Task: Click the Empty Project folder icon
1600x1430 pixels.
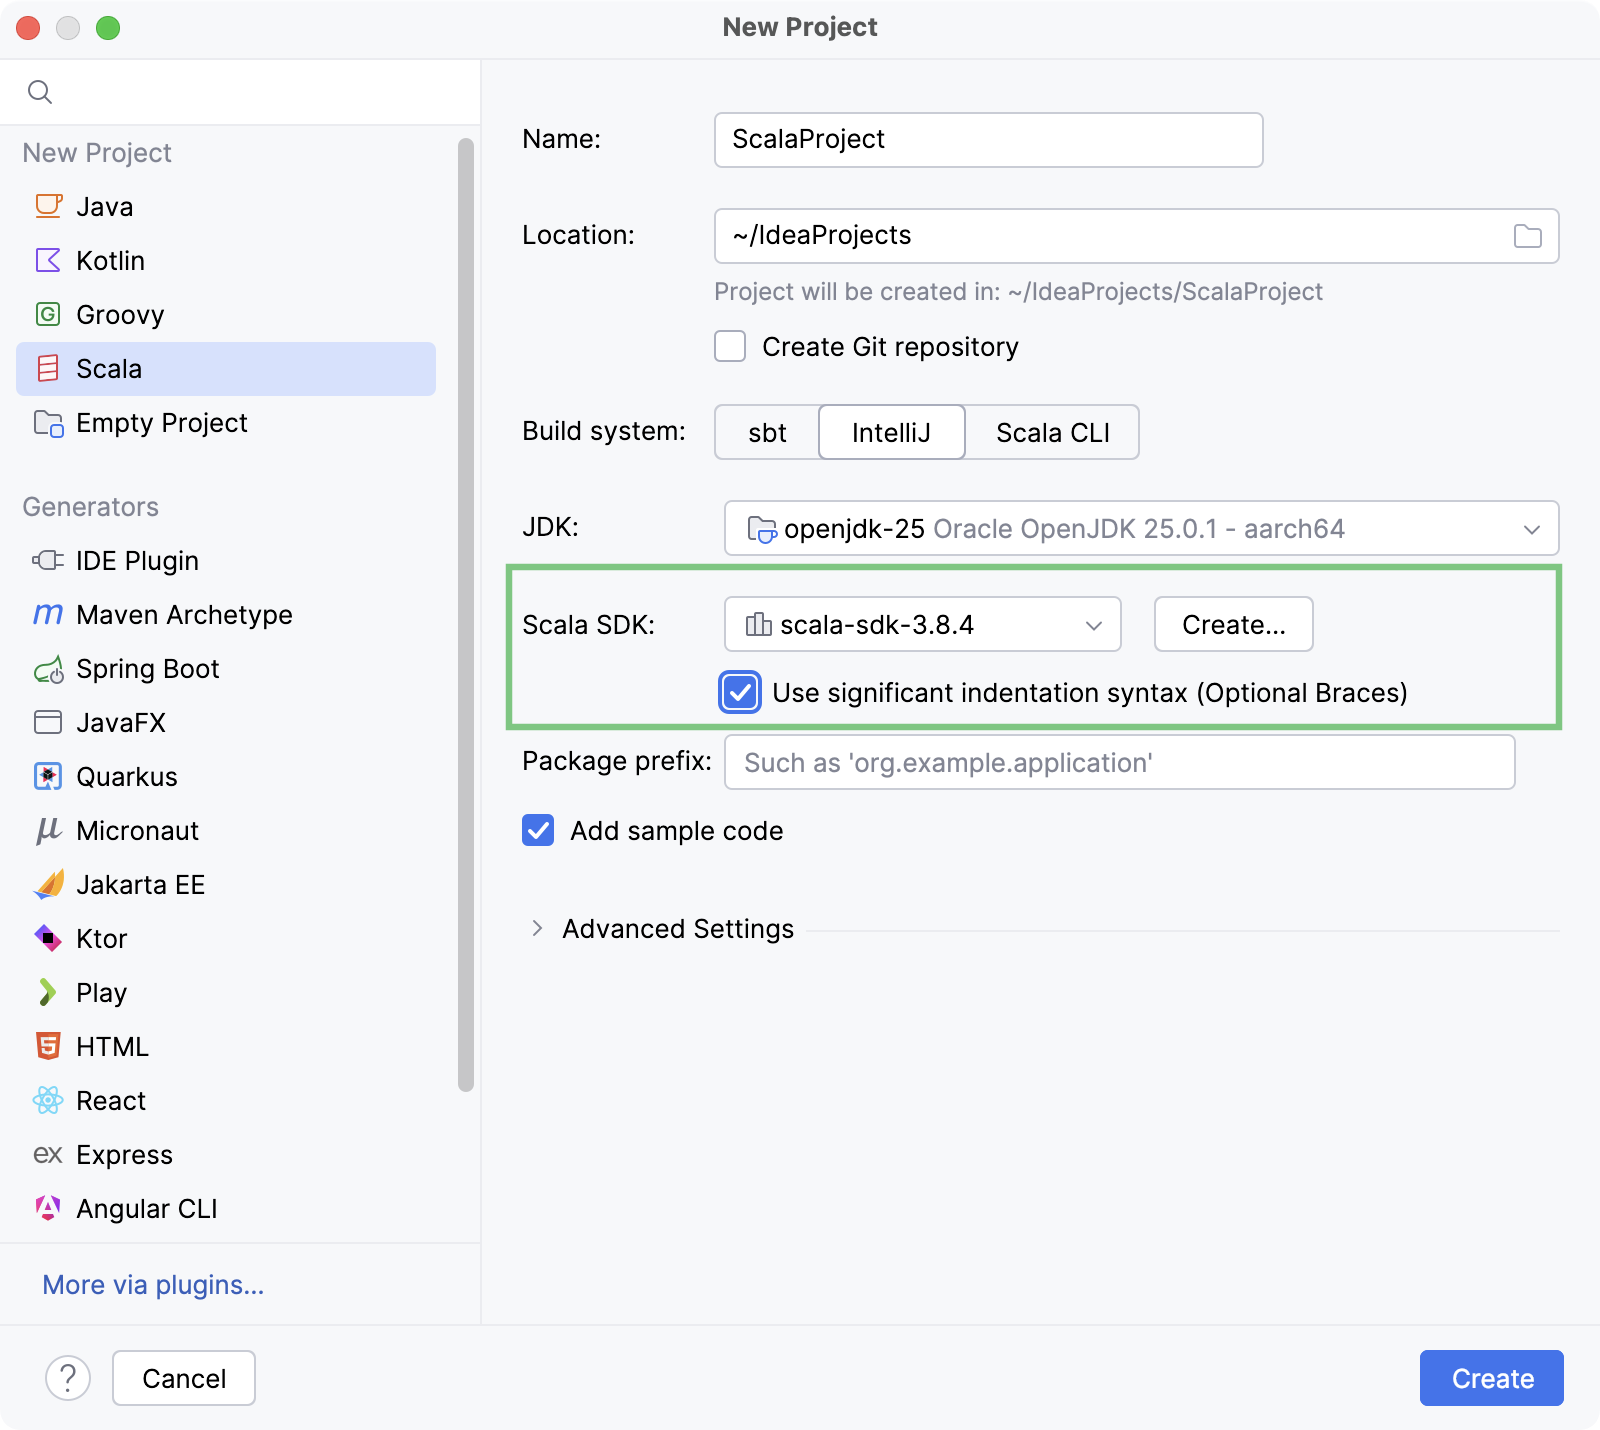Action: [48, 423]
